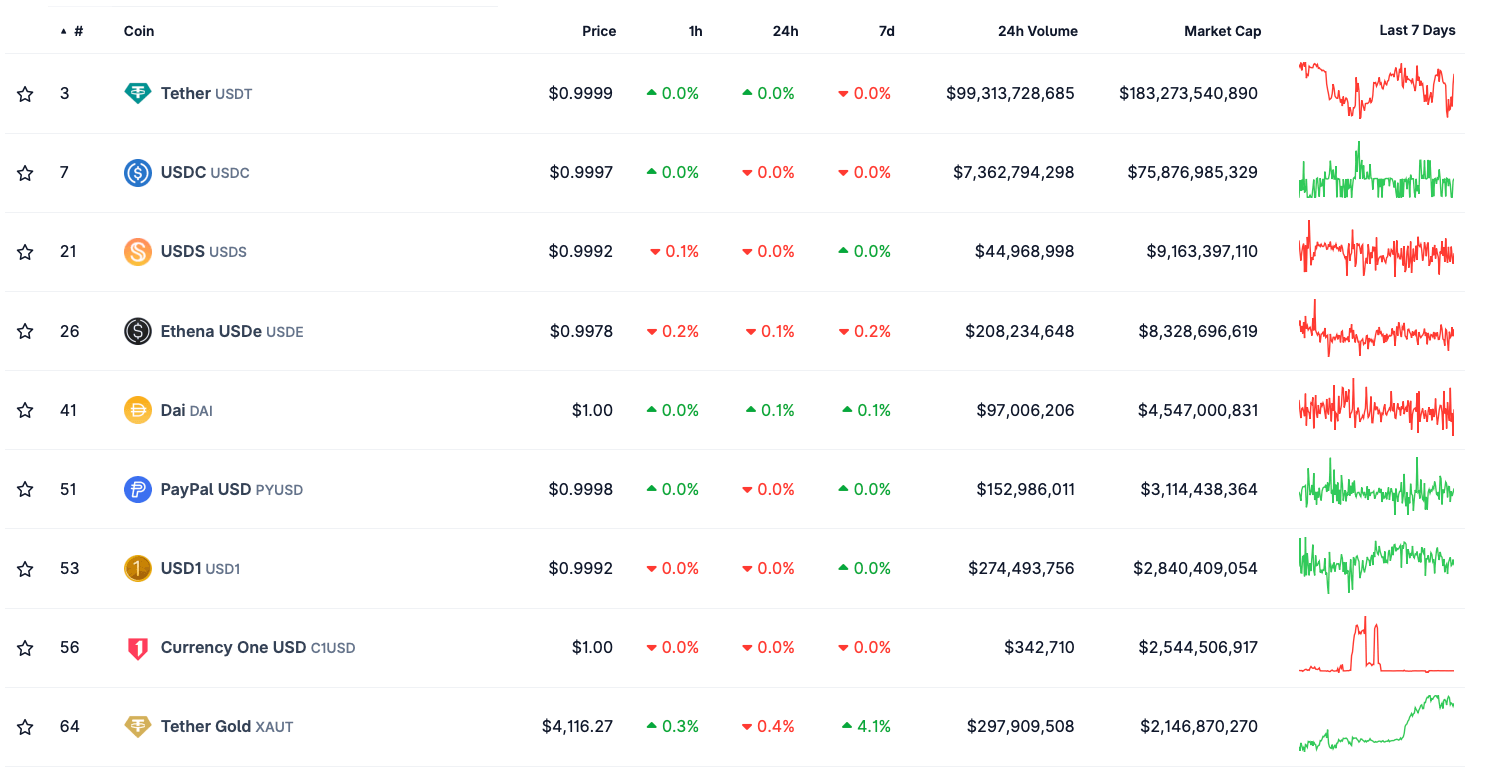
Task: Toggle favorite star for Ethena USDe
Action: [x=25, y=331]
